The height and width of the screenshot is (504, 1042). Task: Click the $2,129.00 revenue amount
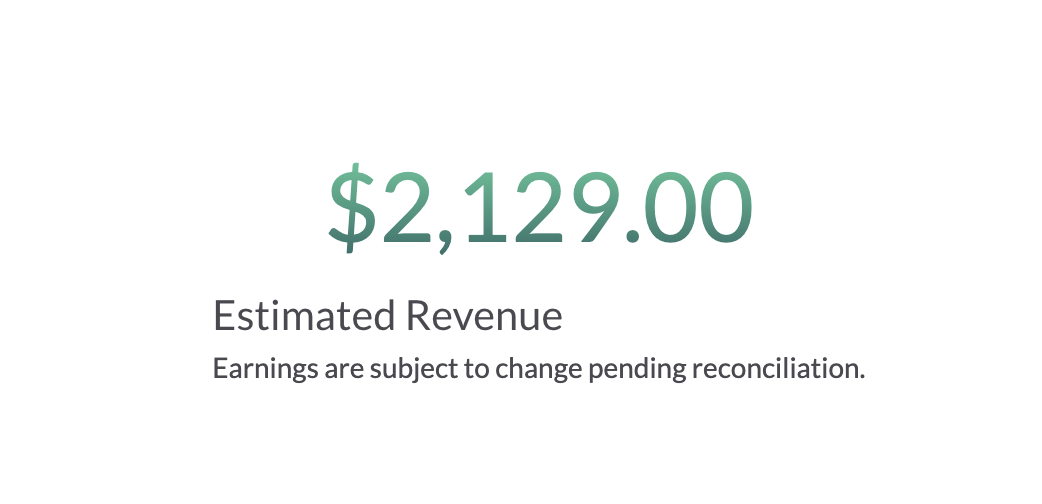coord(541,208)
